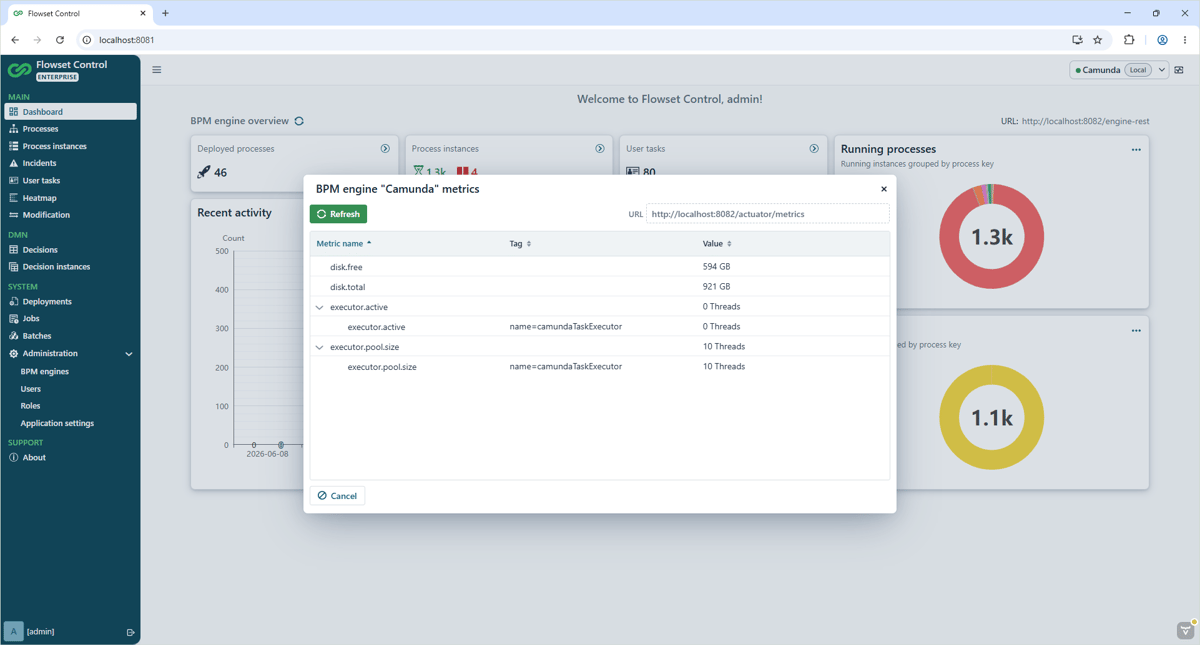Viewport: 1200px width, 645px height.
Task: Close the Flowset Control browser tab
Action: [x=143, y=13]
